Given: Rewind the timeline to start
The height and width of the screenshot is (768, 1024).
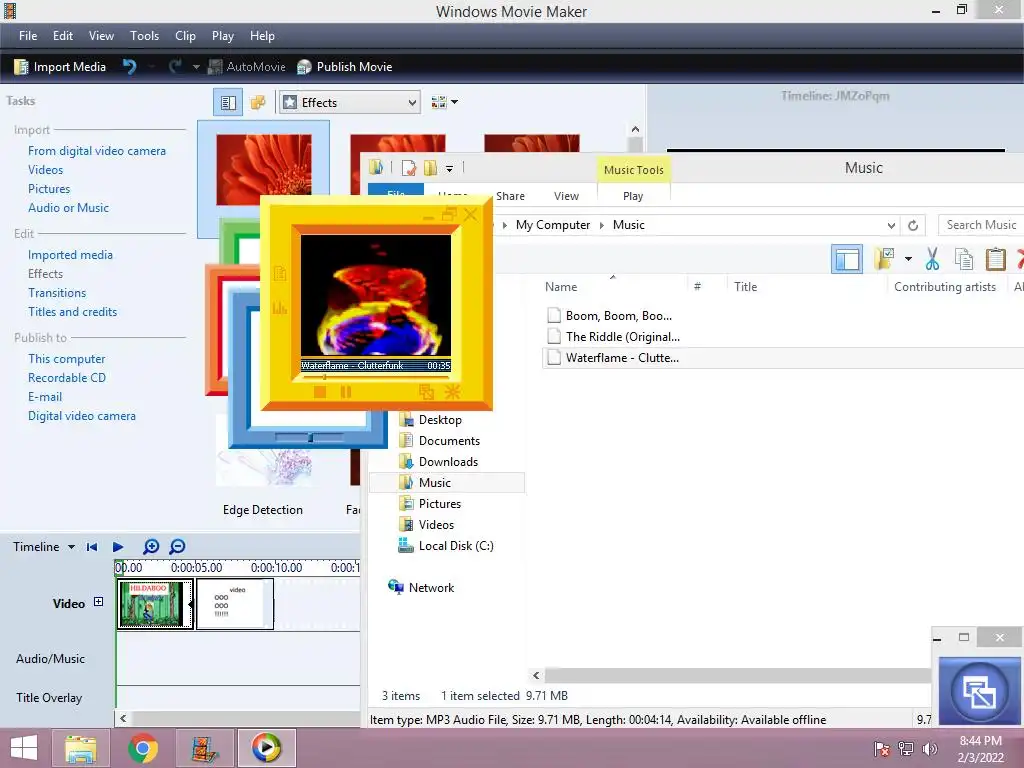Looking at the screenshot, I should tap(92, 547).
